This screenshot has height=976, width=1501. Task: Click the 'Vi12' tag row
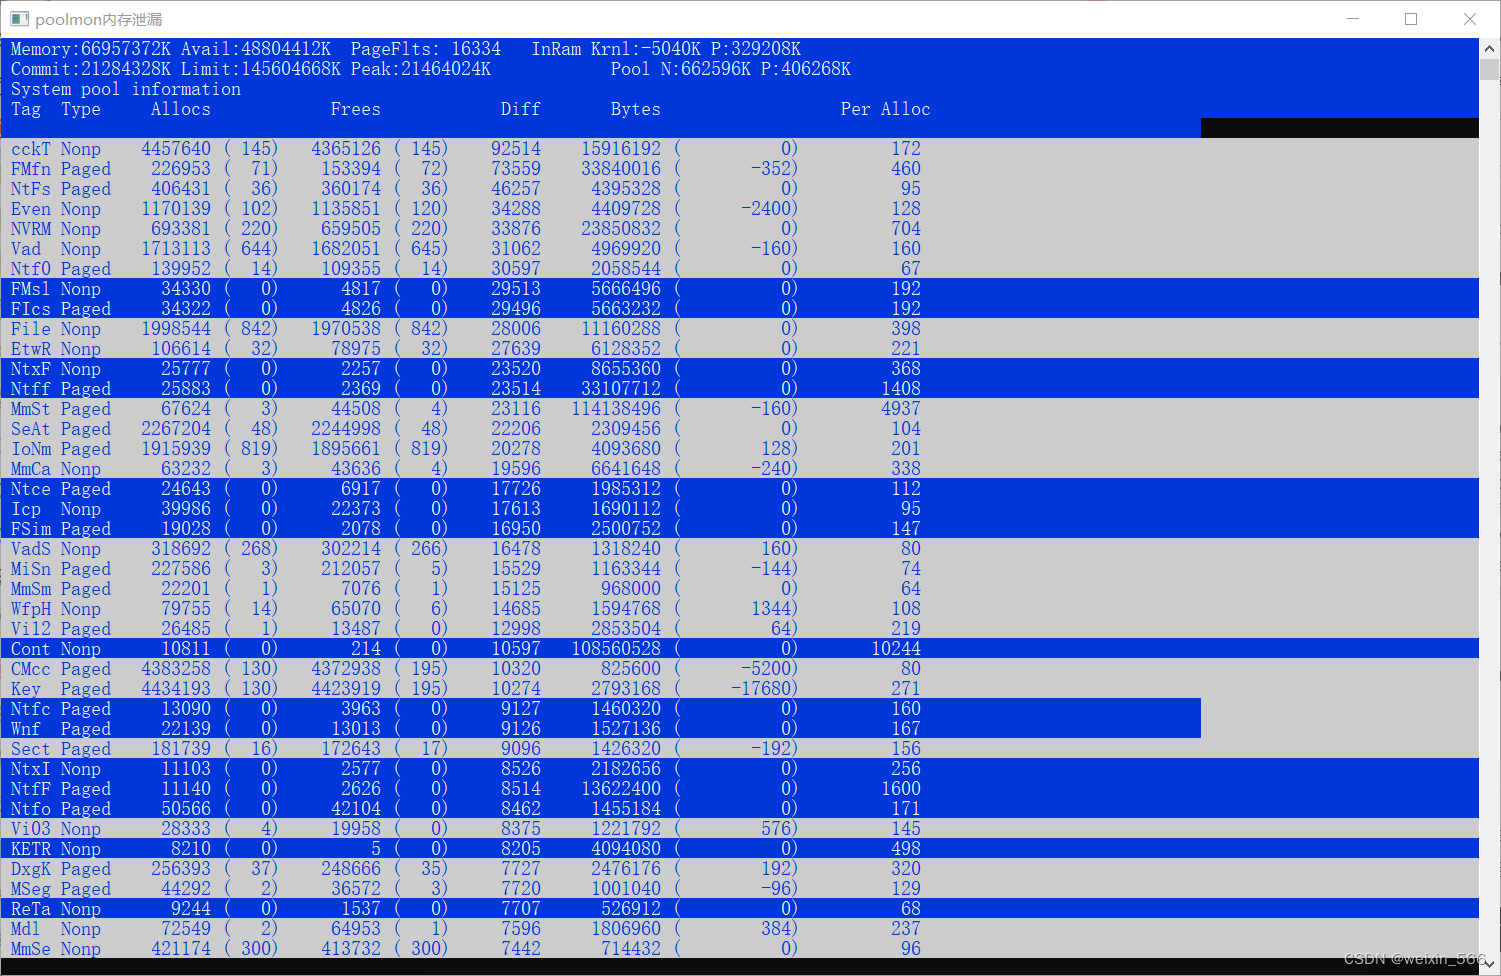pos(740,628)
